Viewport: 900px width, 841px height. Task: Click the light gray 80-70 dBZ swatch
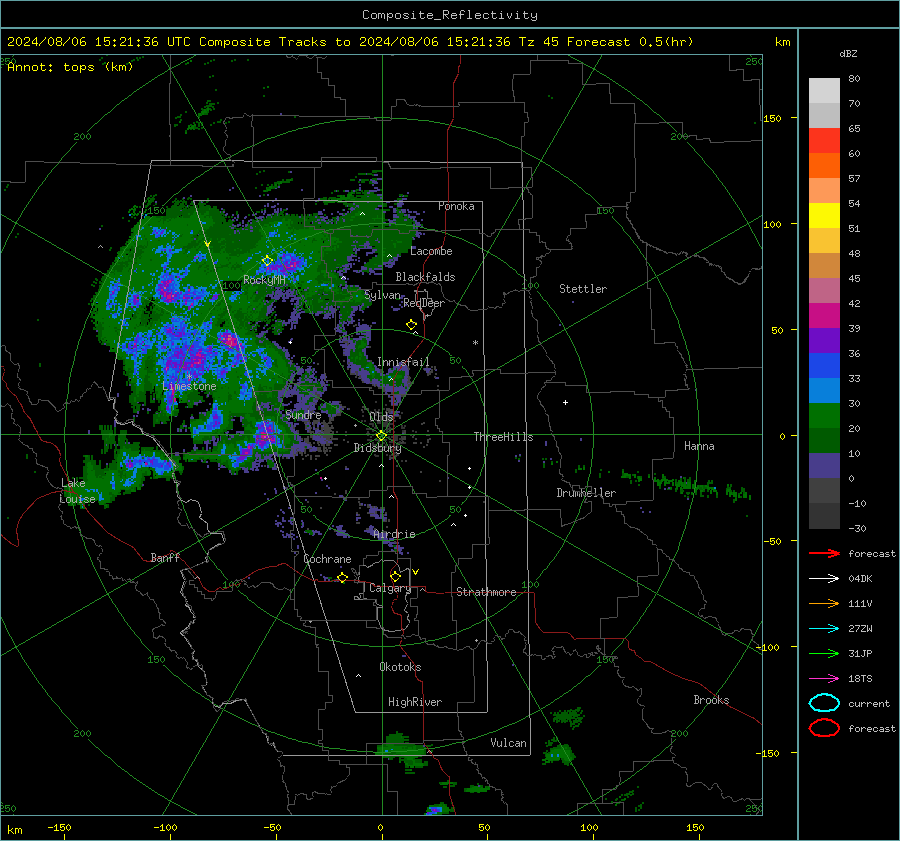[x=824, y=91]
